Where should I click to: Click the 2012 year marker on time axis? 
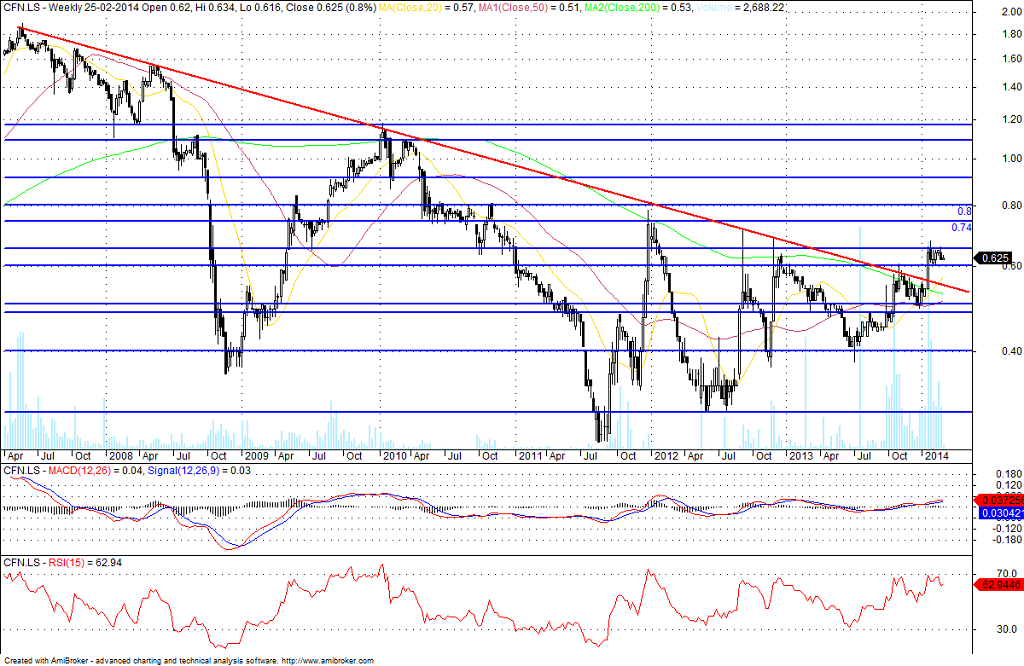point(665,455)
